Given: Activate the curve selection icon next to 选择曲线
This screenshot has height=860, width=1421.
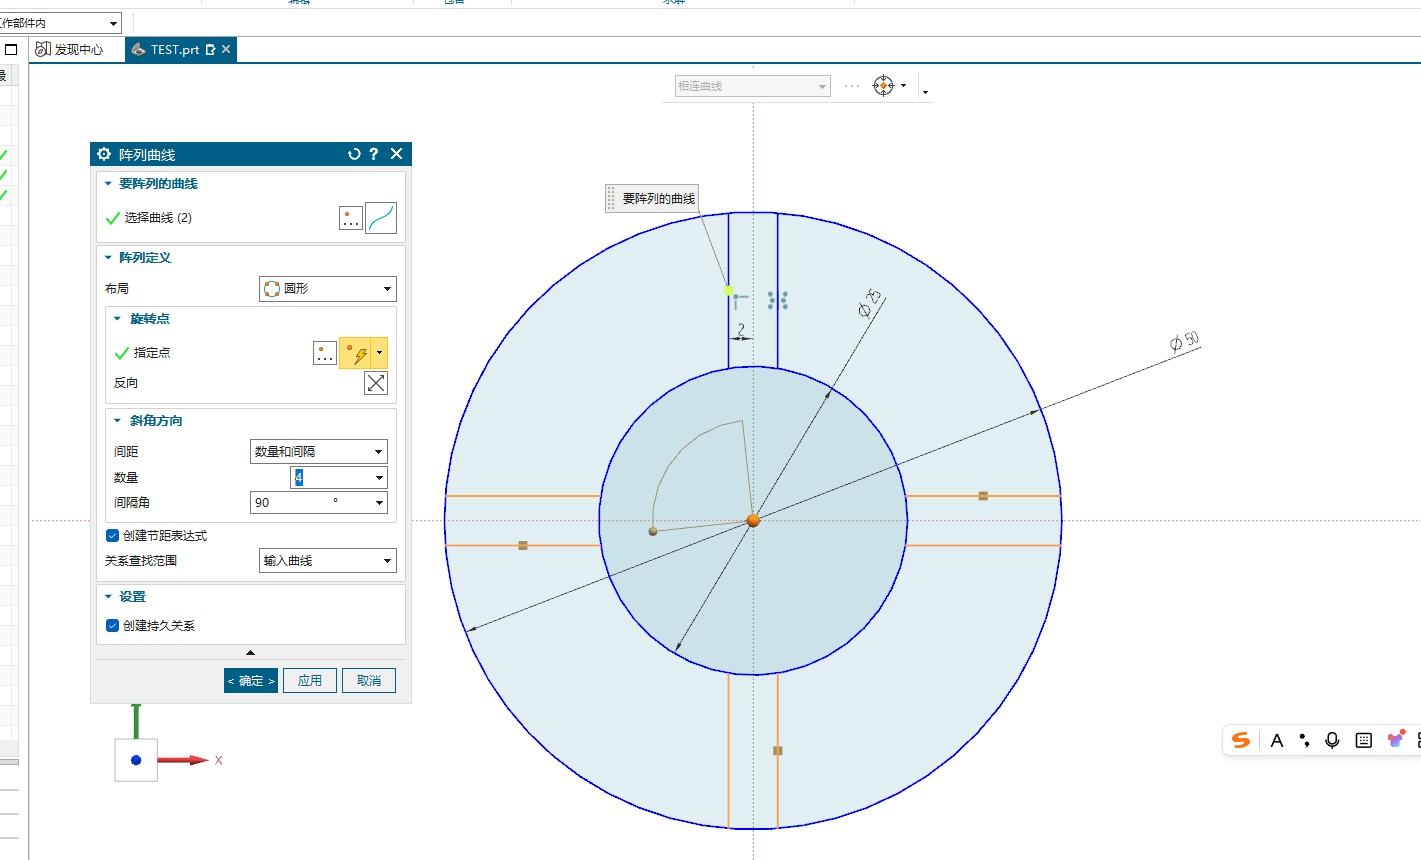Looking at the screenshot, I should [x=381, y=218].
